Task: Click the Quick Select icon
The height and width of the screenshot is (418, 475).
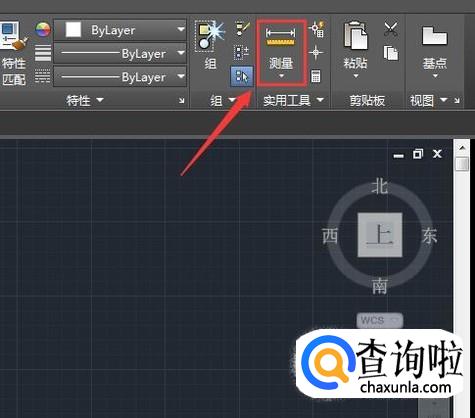Action: click(317, 30)
